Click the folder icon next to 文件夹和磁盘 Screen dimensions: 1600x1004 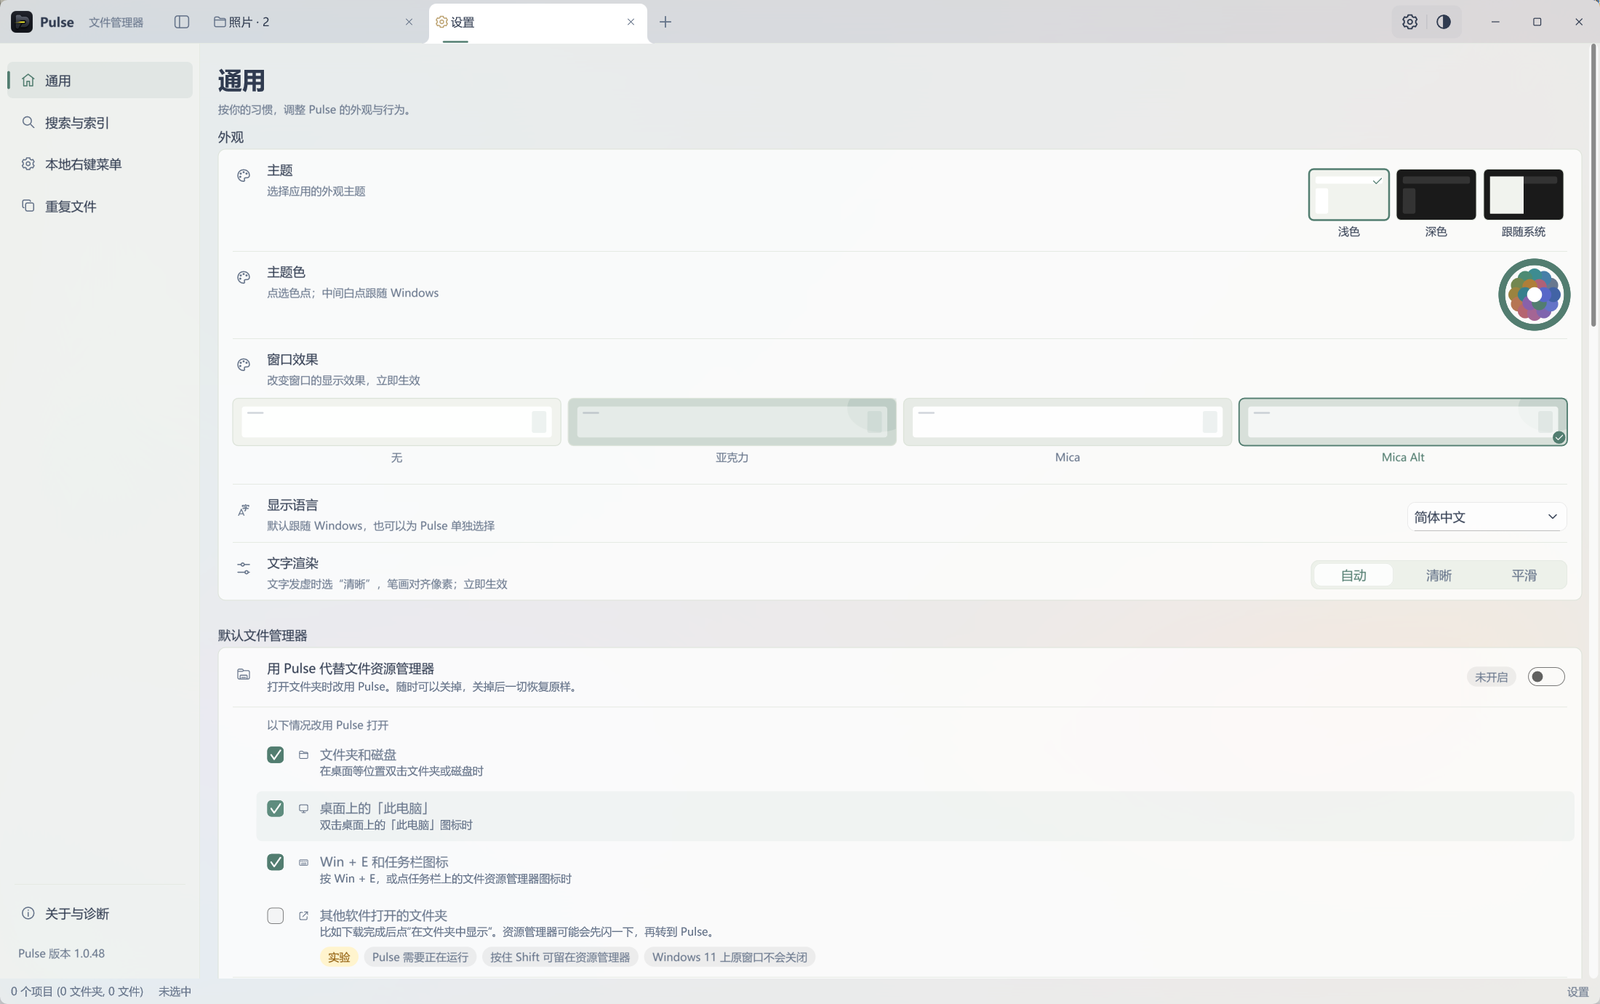tap(303, 755)
